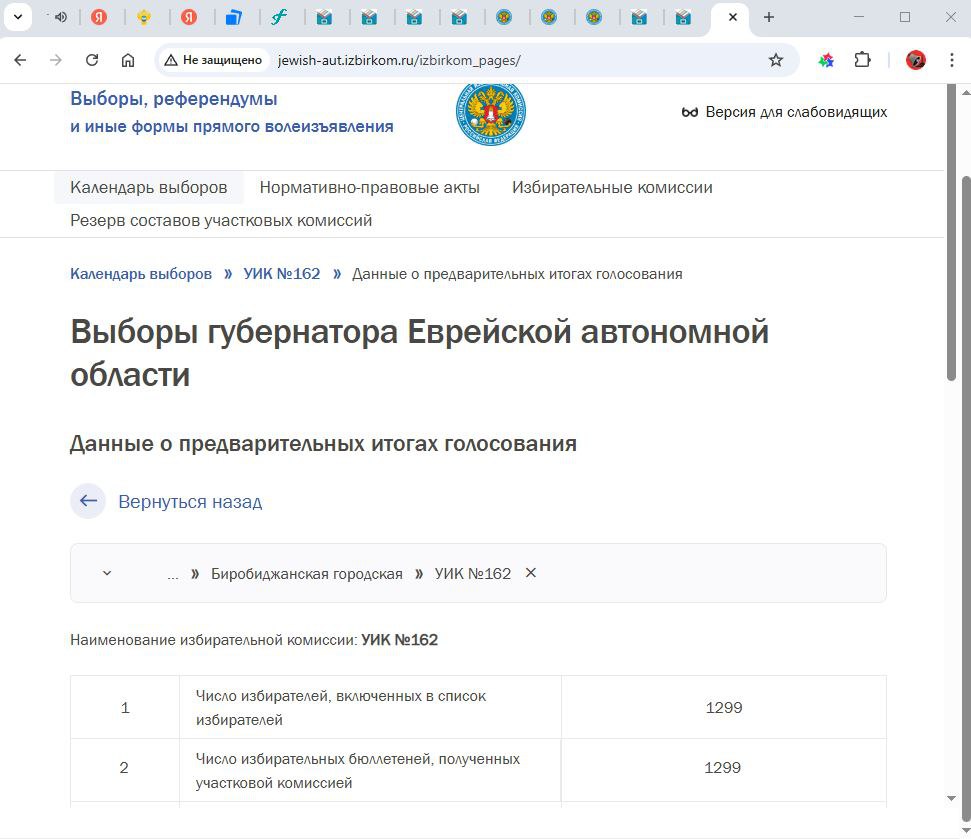
Task: Open the tab search dropdown arrow
Action: click(x=18, y=17)
